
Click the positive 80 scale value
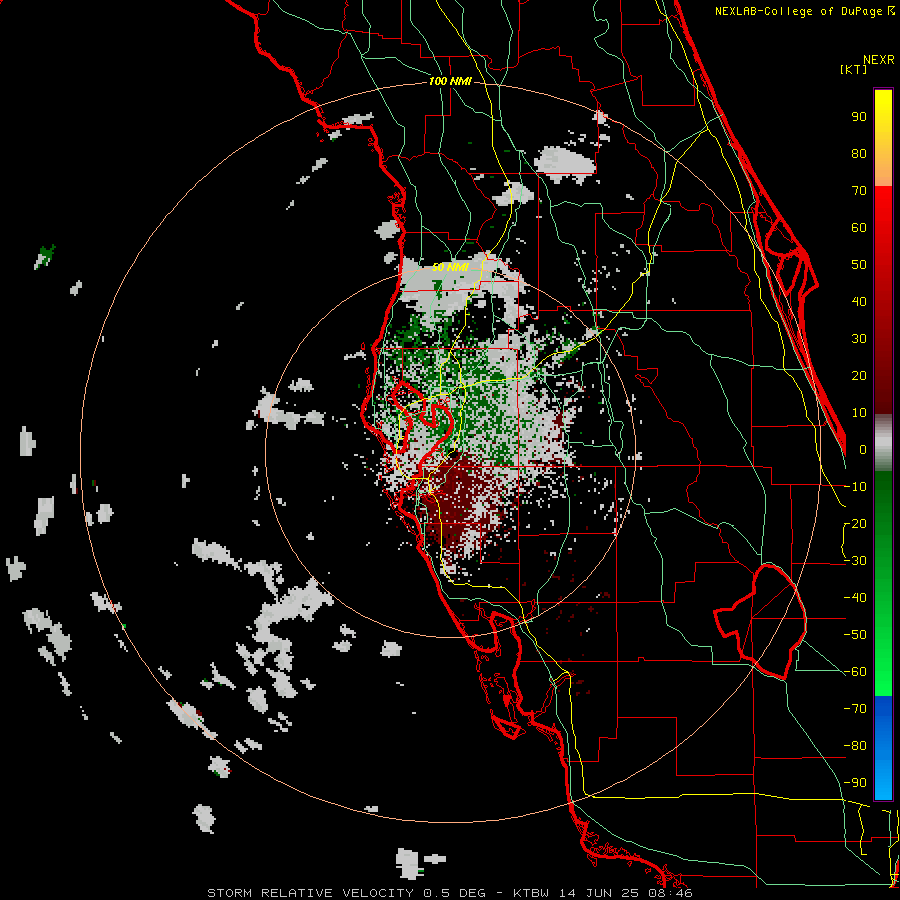click(x=859, y=153)
